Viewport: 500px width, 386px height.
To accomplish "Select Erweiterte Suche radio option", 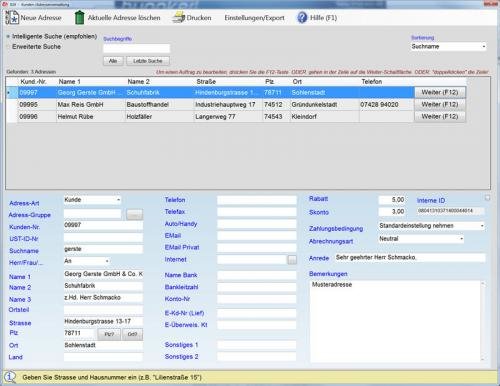I will pos(8,47).
